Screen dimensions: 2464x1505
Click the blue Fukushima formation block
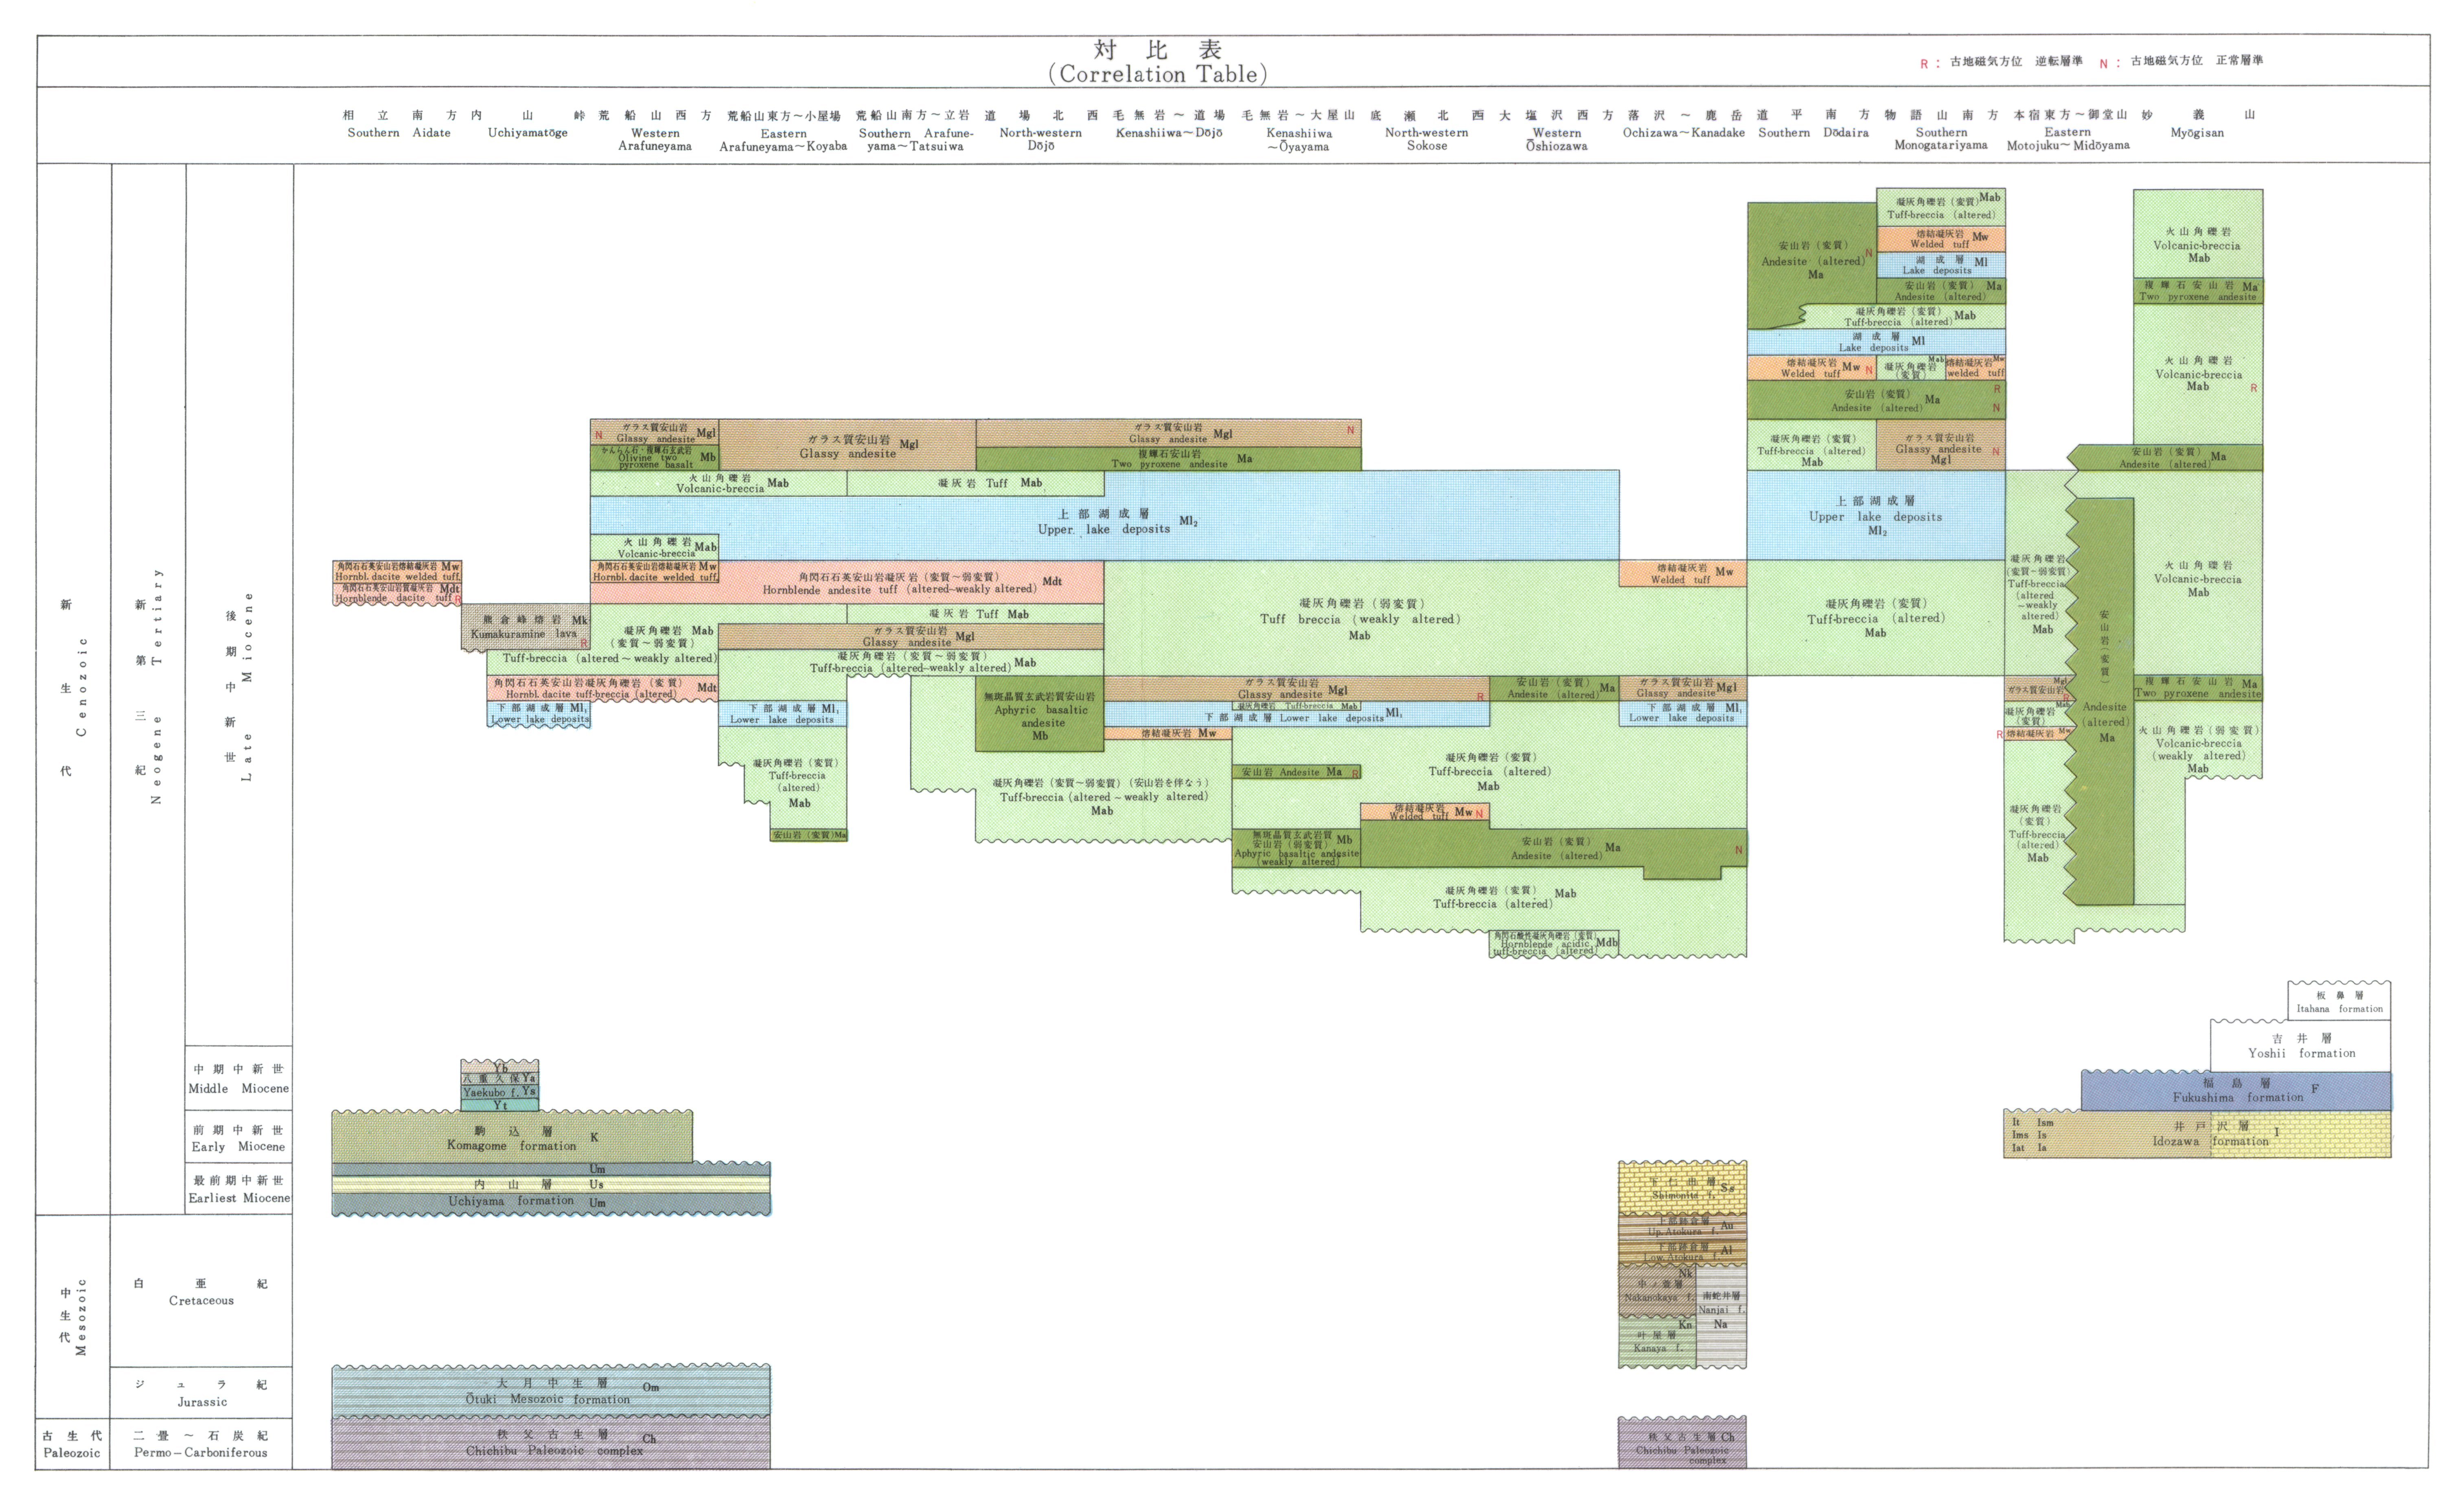click(x=2236, y=1091)
